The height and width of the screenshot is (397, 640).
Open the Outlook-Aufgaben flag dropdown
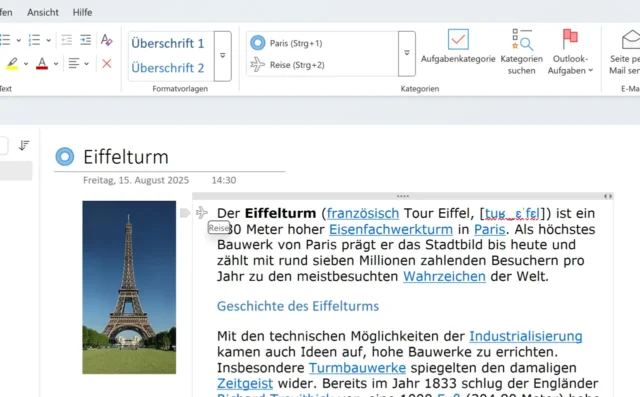click(570, 52)
